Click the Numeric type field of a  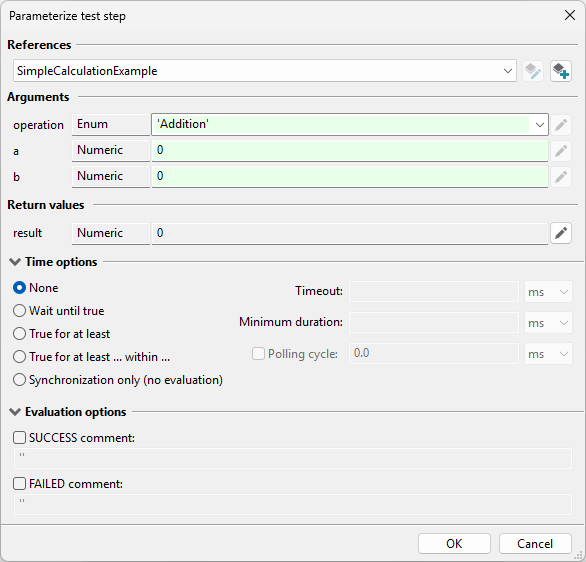pyautogui.click(x=111, y=151)
